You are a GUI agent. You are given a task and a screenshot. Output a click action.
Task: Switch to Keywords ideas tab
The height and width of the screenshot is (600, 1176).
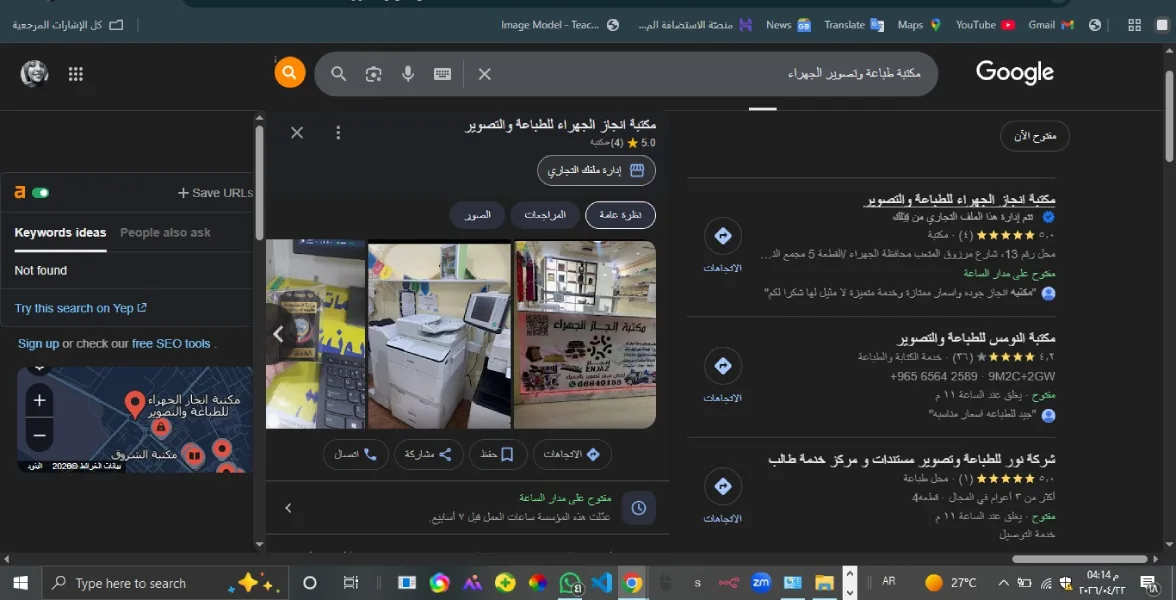pos(60,233)
